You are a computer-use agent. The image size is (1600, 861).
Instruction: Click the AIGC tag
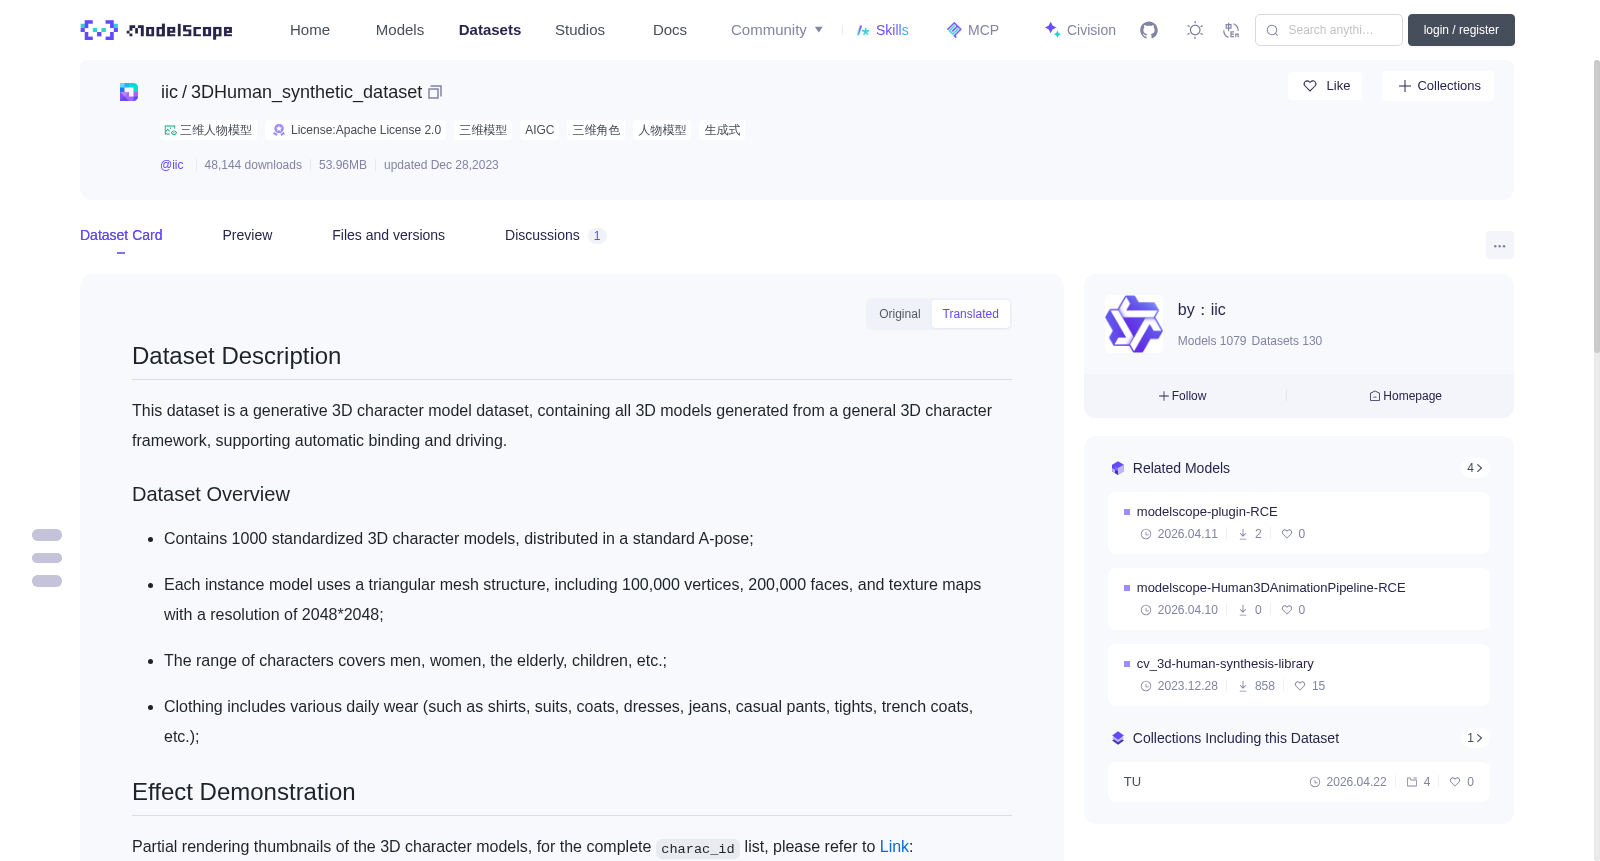pos(540,130)
